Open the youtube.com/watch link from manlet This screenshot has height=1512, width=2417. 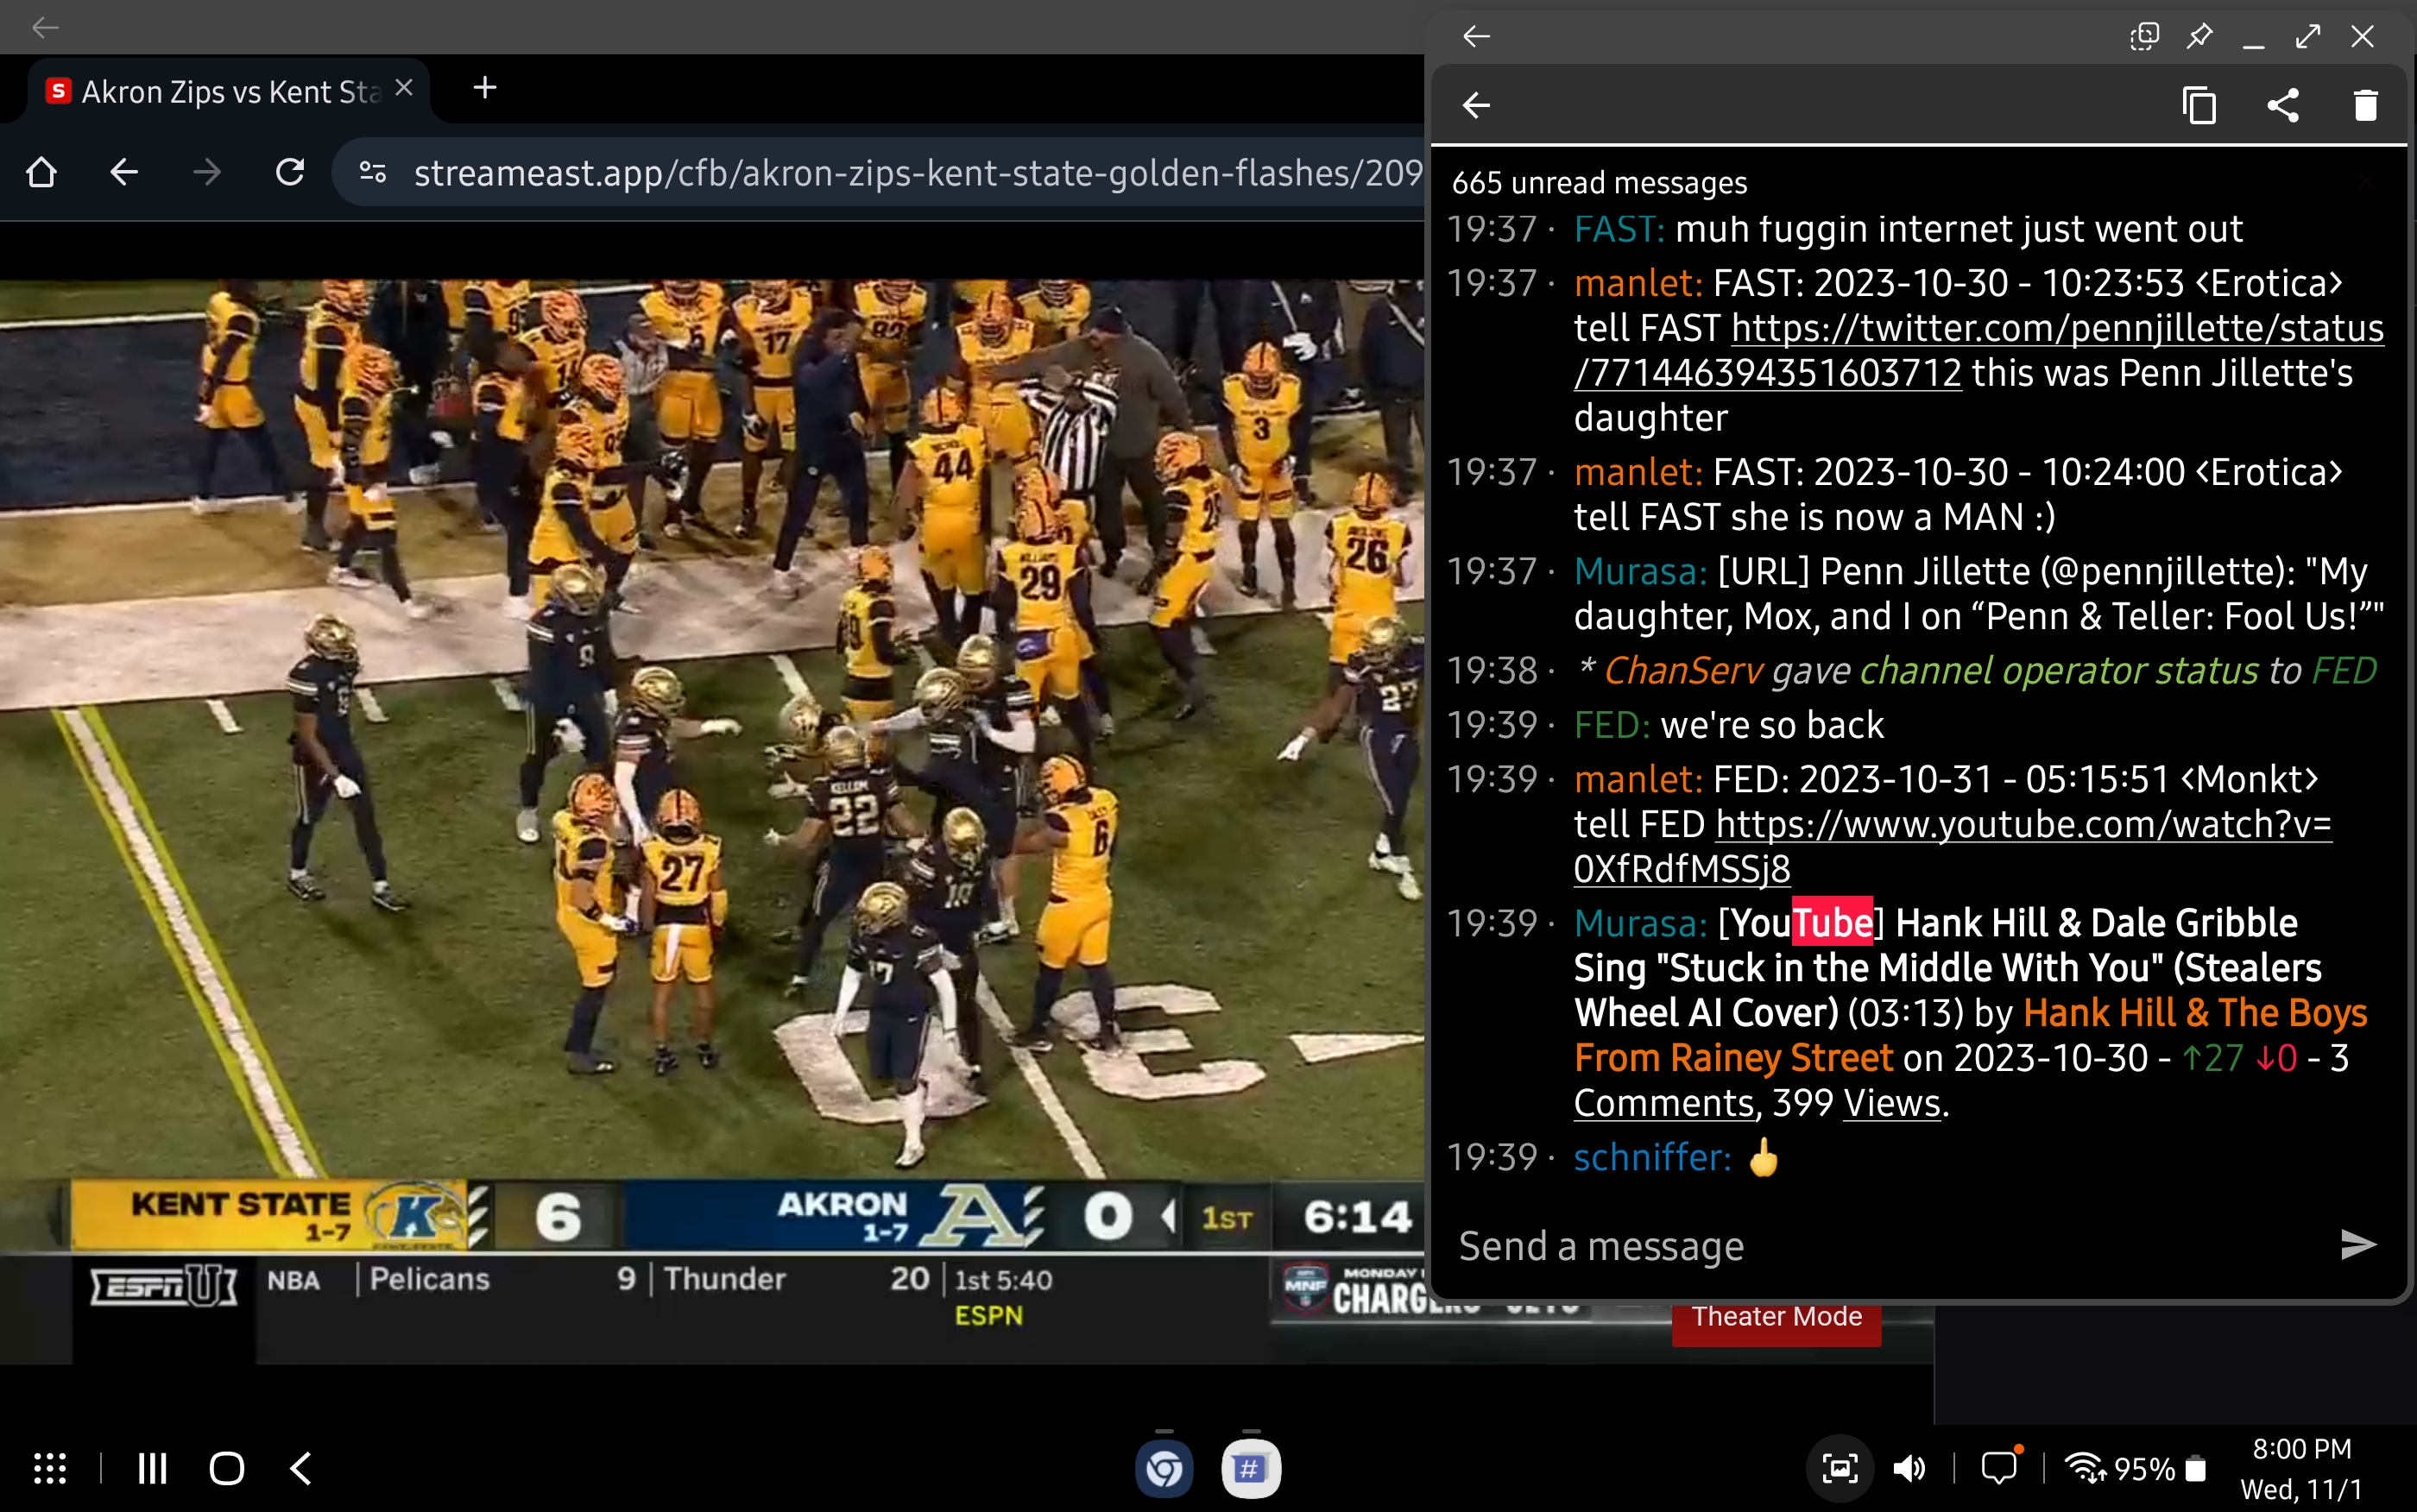[x=1953, y=846]
